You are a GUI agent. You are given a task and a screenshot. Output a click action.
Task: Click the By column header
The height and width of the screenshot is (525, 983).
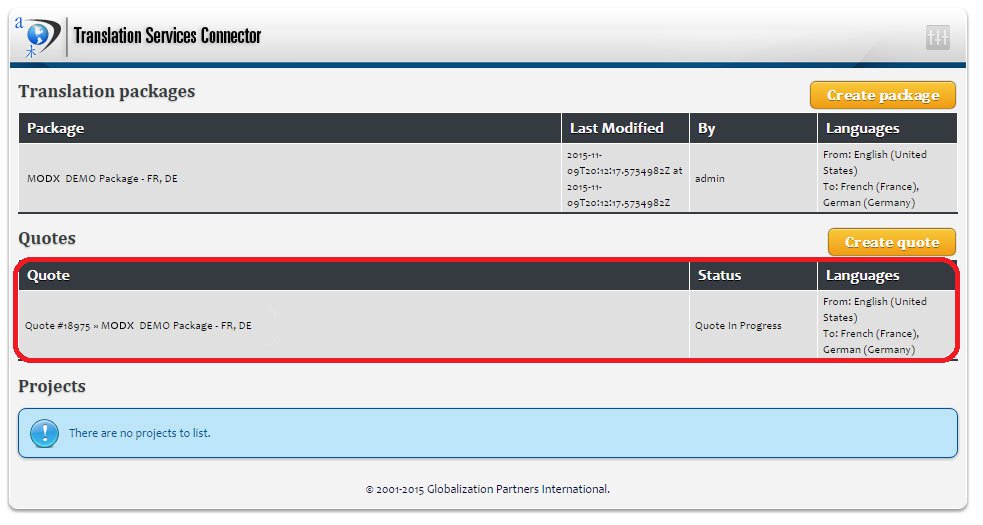(x=754, y=128)
